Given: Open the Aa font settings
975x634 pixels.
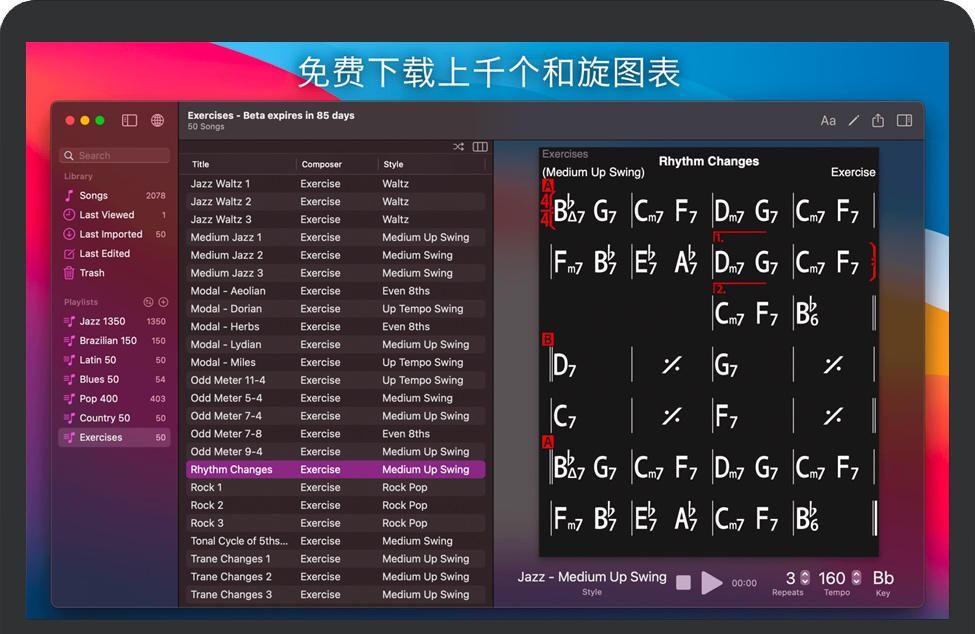Looking at the screenshot, I should (x=828, y=121).
